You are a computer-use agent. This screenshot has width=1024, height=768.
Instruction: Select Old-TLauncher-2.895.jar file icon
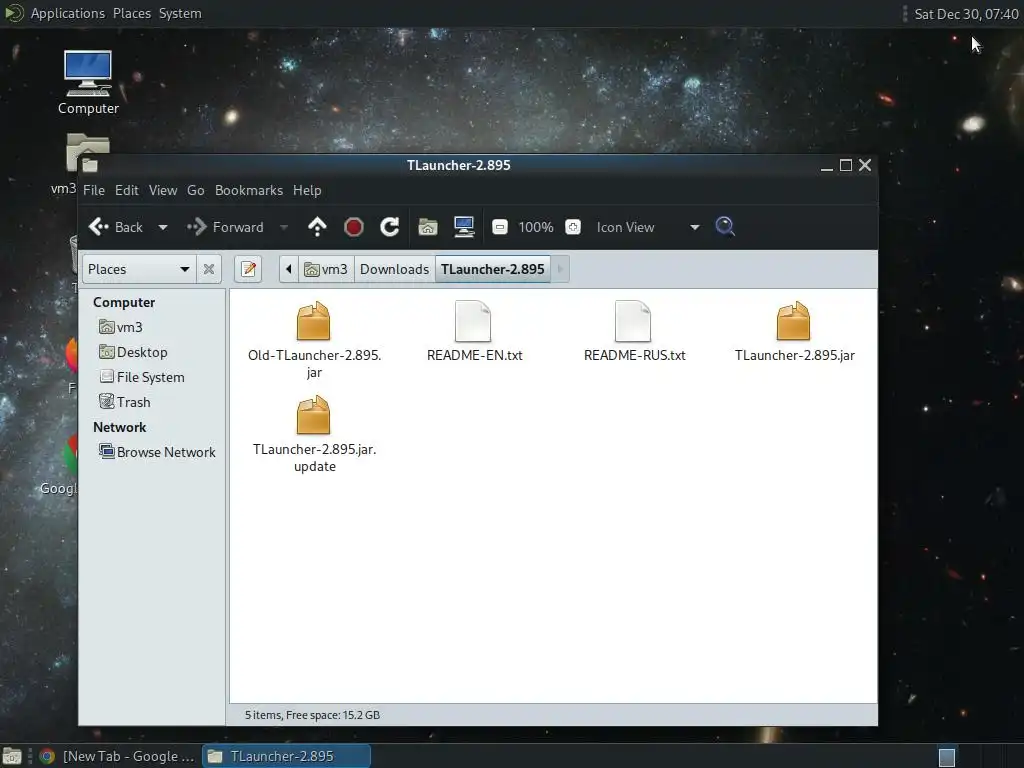(x=313, y=321)
